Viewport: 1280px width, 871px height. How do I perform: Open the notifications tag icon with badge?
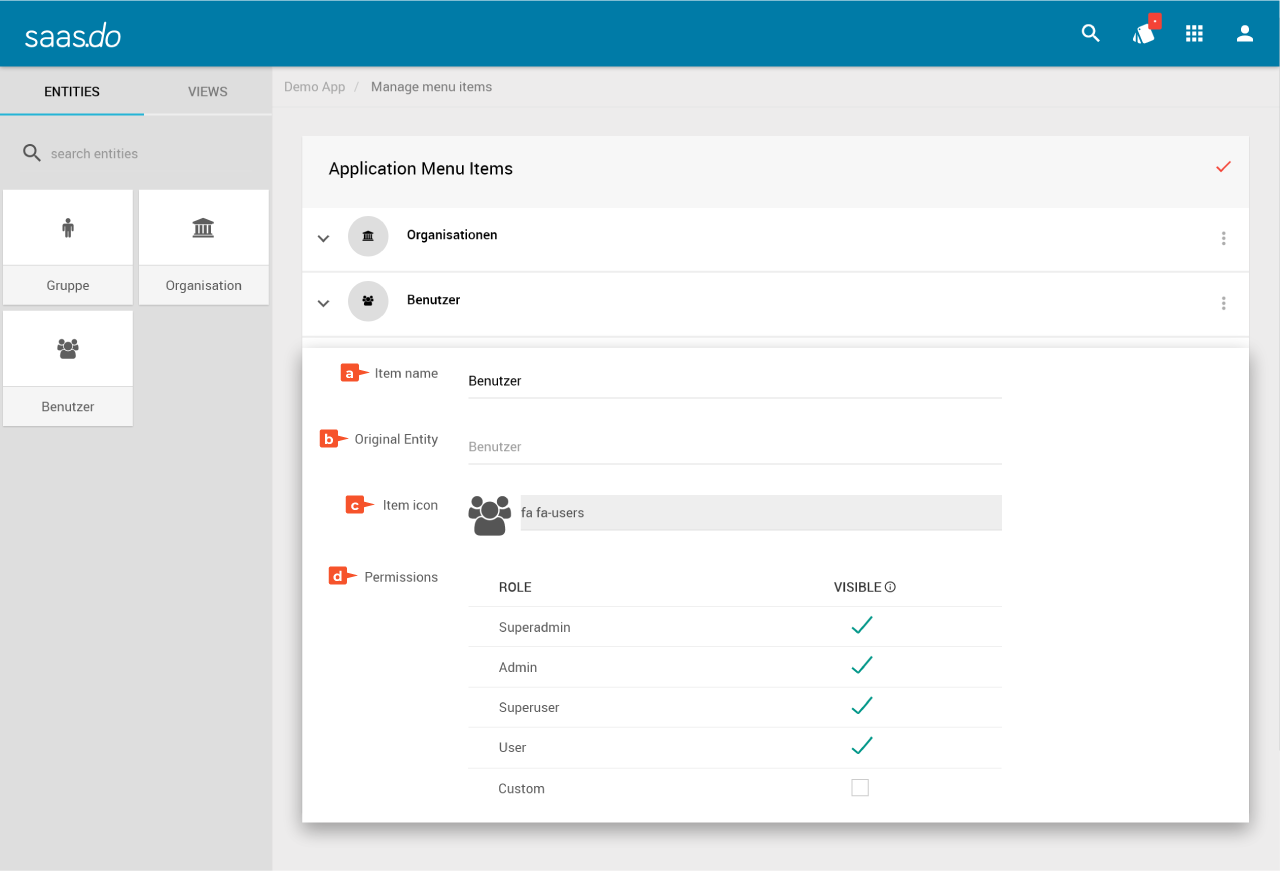tap(1144, 33)
